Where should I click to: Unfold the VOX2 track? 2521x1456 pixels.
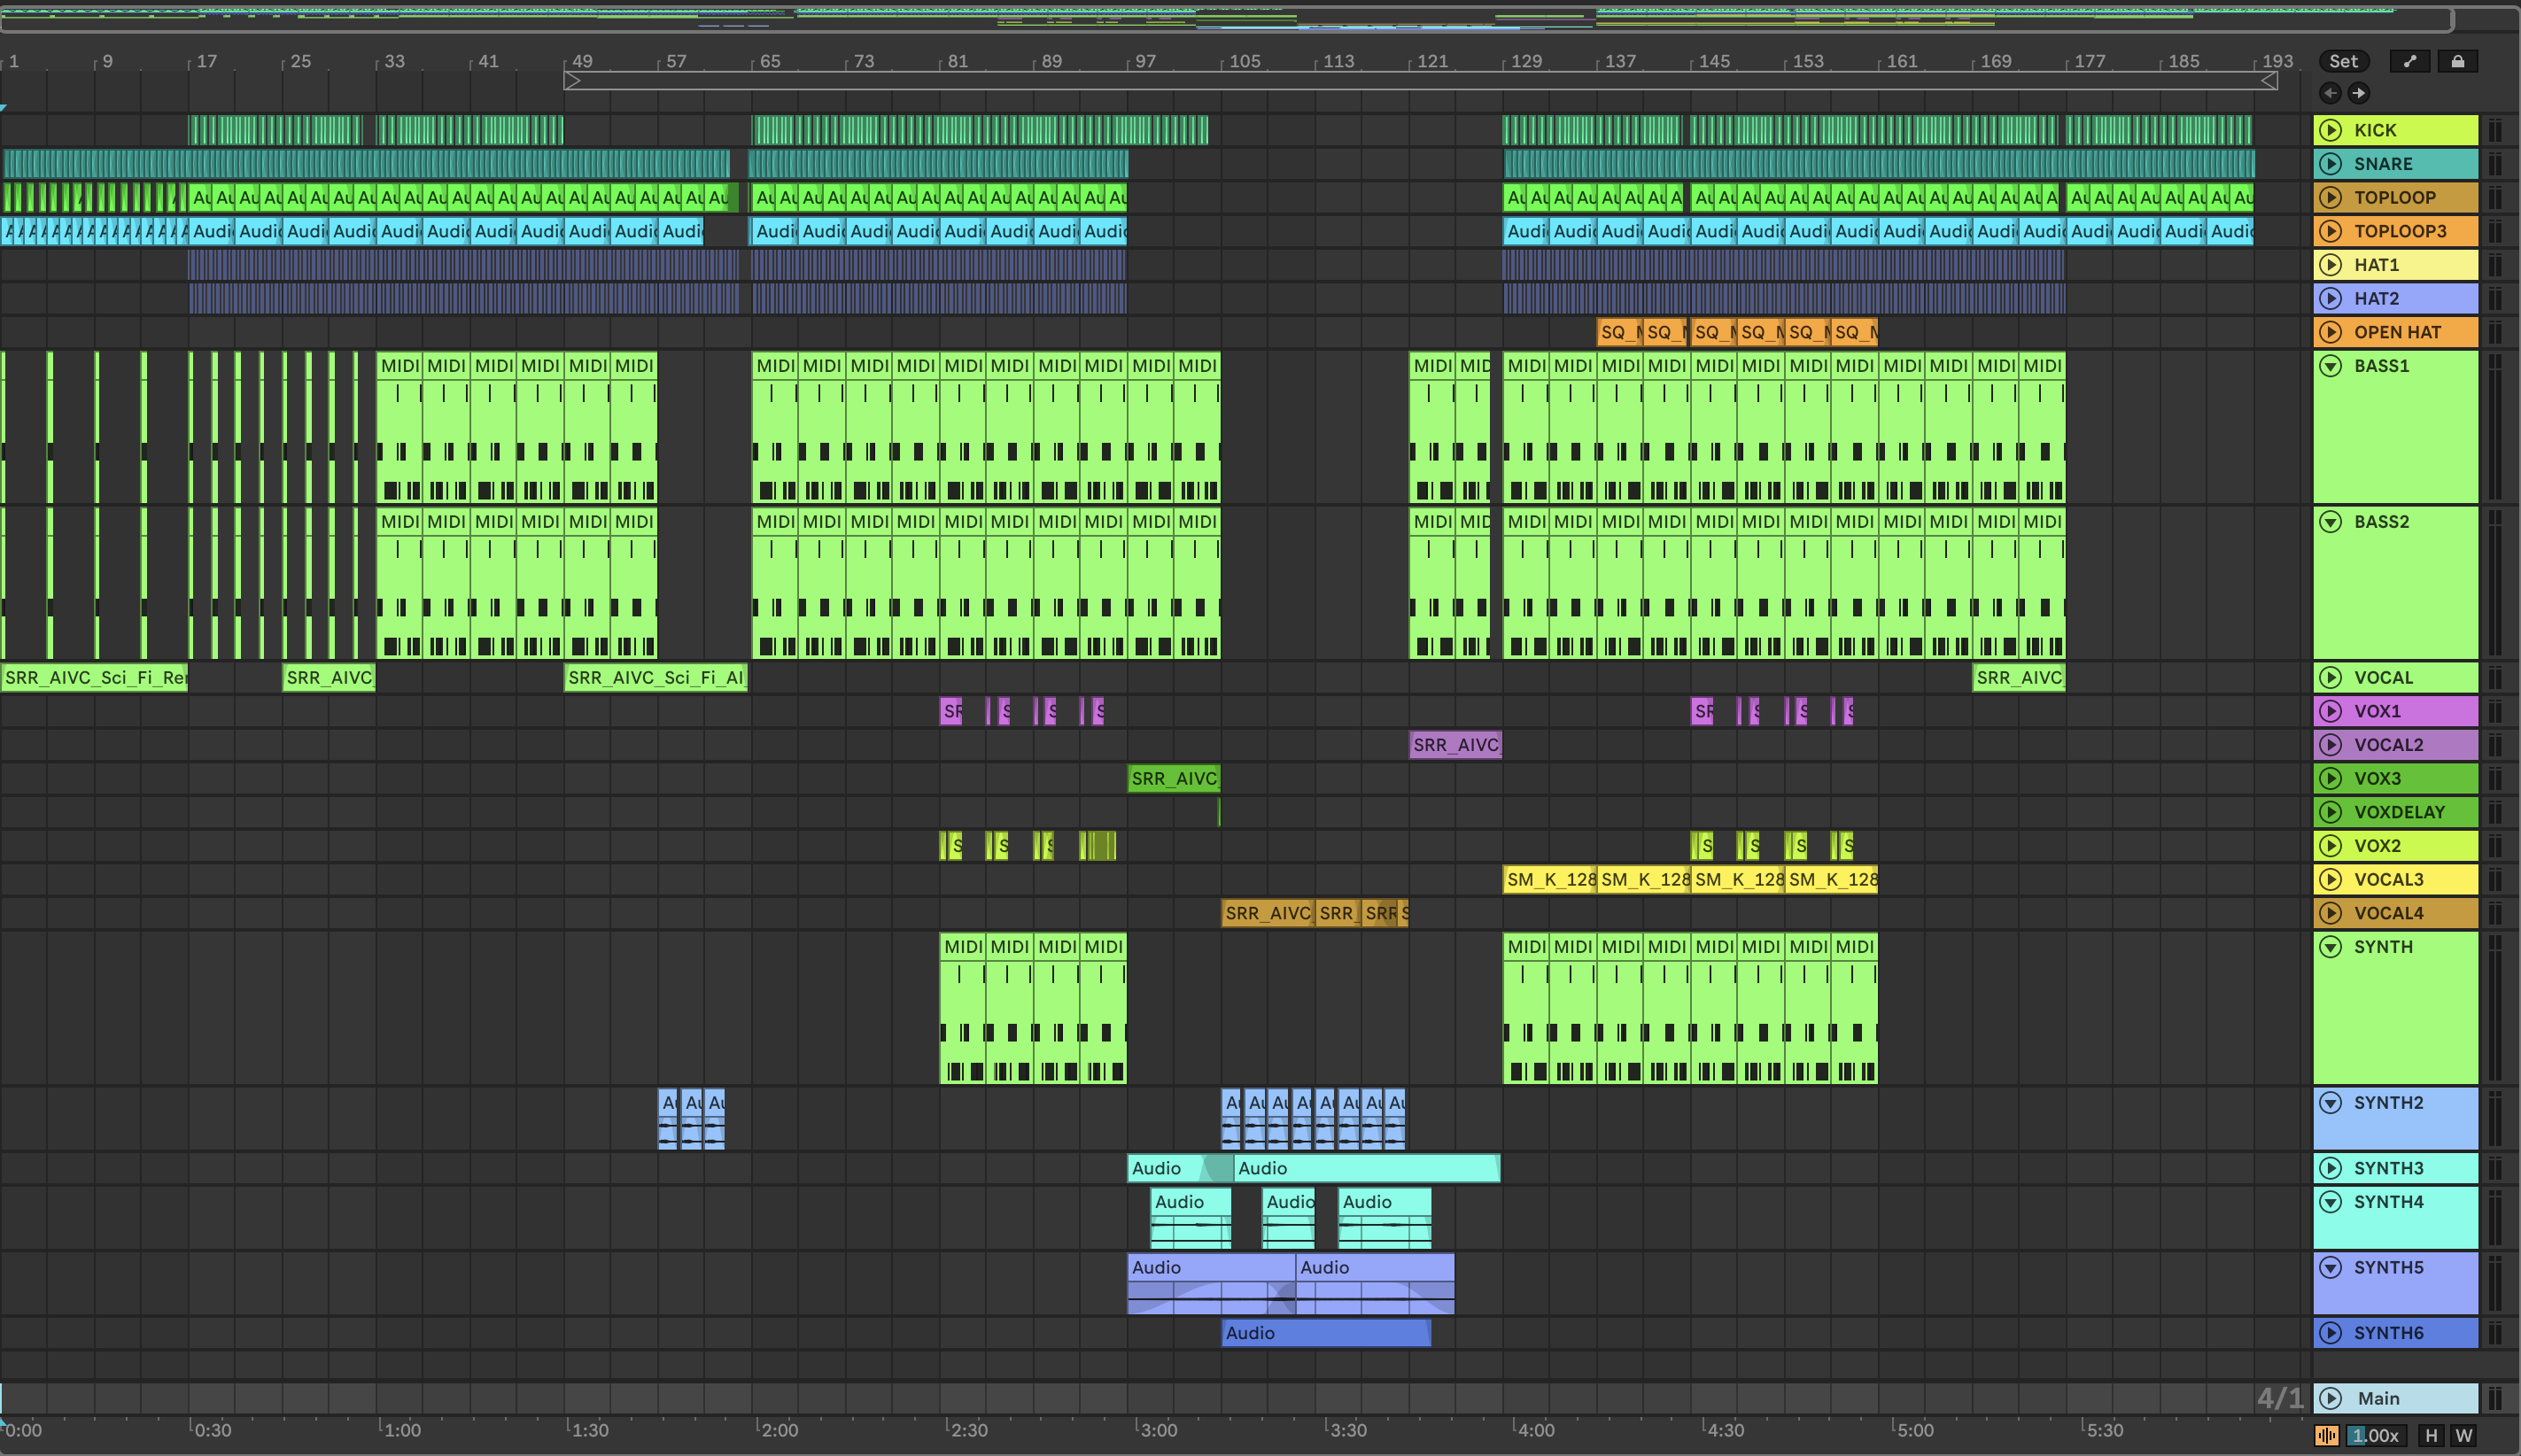point(2330,846)
